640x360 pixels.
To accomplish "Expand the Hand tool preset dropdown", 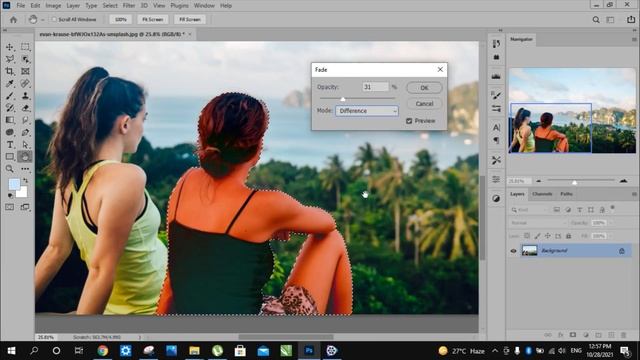I will 42,20.
